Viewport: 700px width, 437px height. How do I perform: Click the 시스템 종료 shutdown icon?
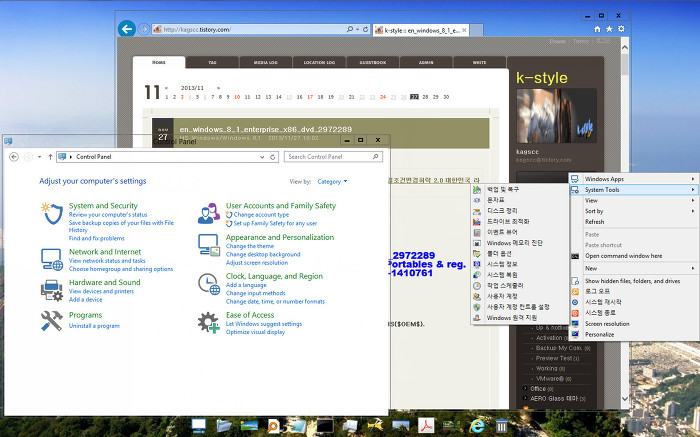(575, 313)
